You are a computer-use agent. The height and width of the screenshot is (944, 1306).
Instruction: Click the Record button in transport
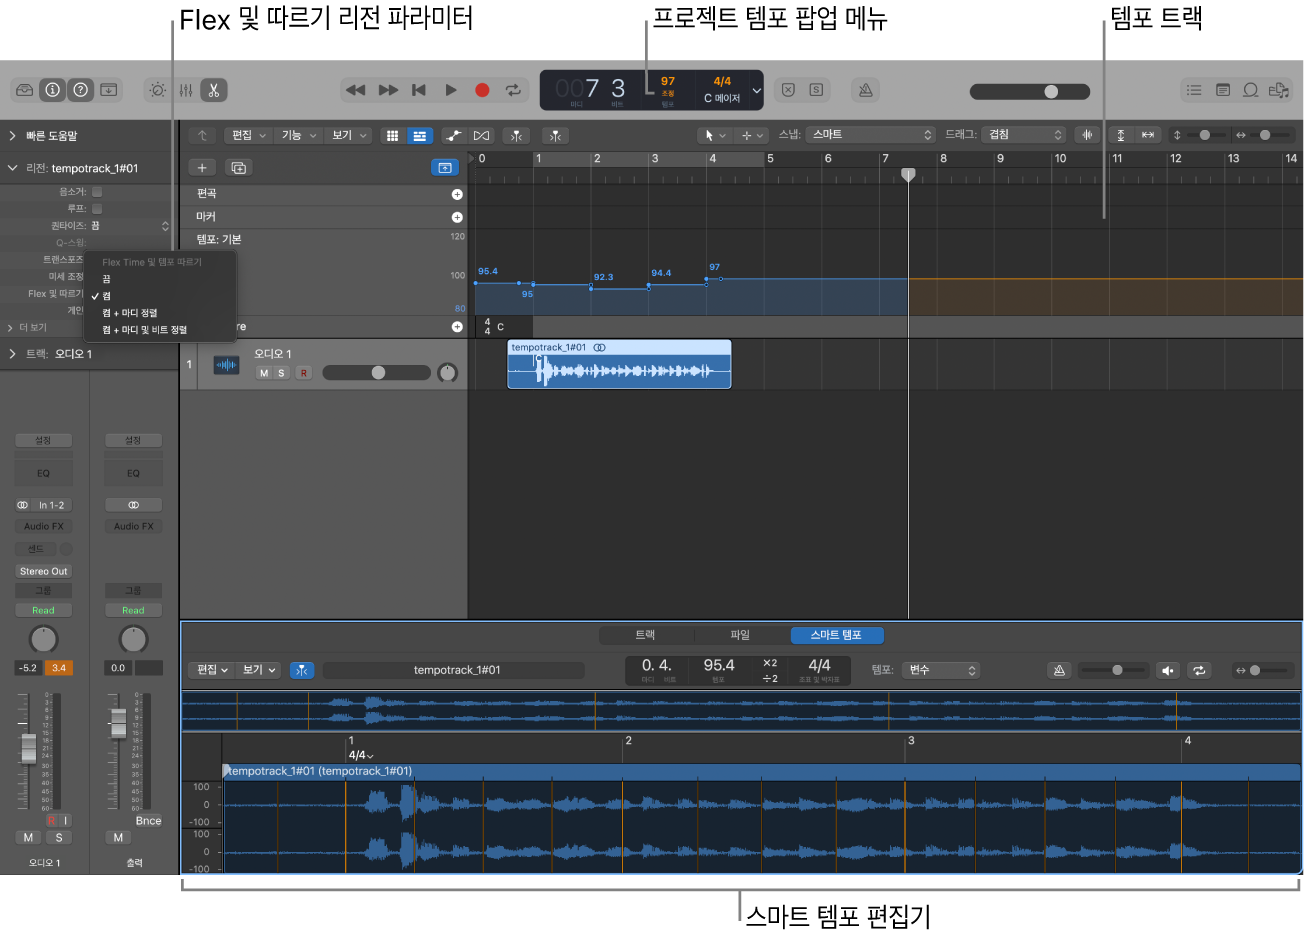(x=482, y=90)
